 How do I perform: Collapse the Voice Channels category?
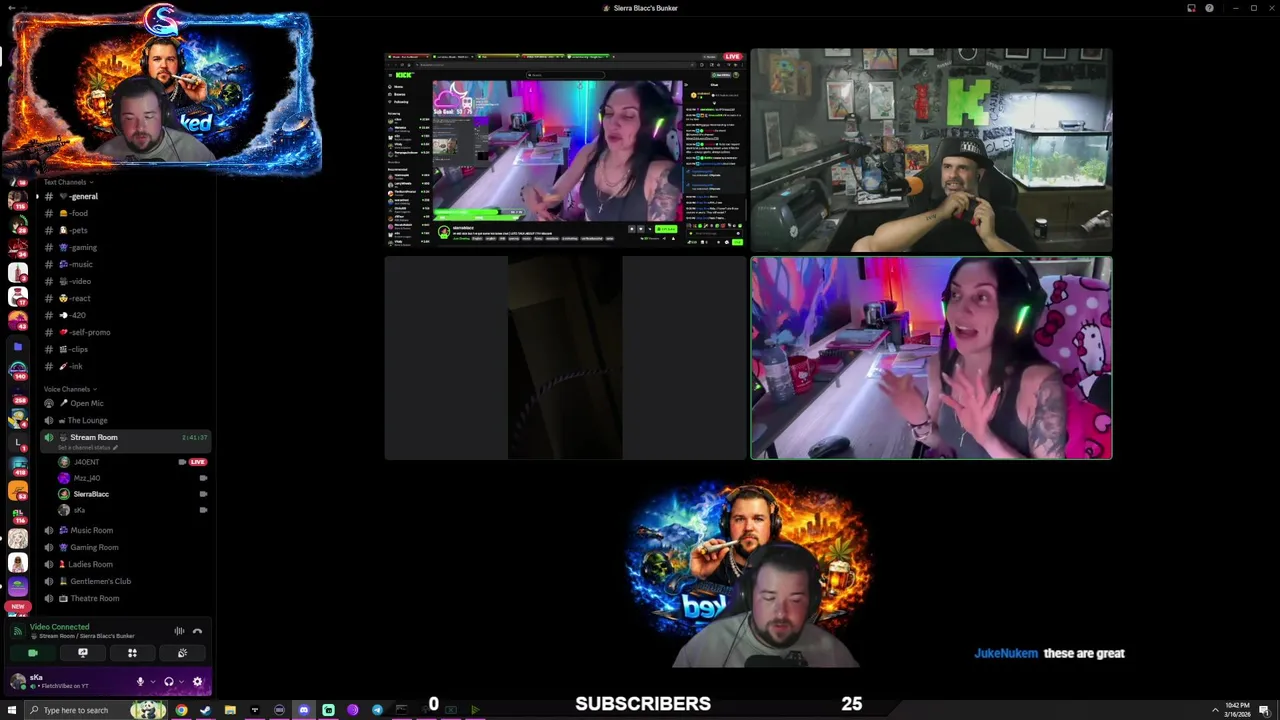click(70, 389)
